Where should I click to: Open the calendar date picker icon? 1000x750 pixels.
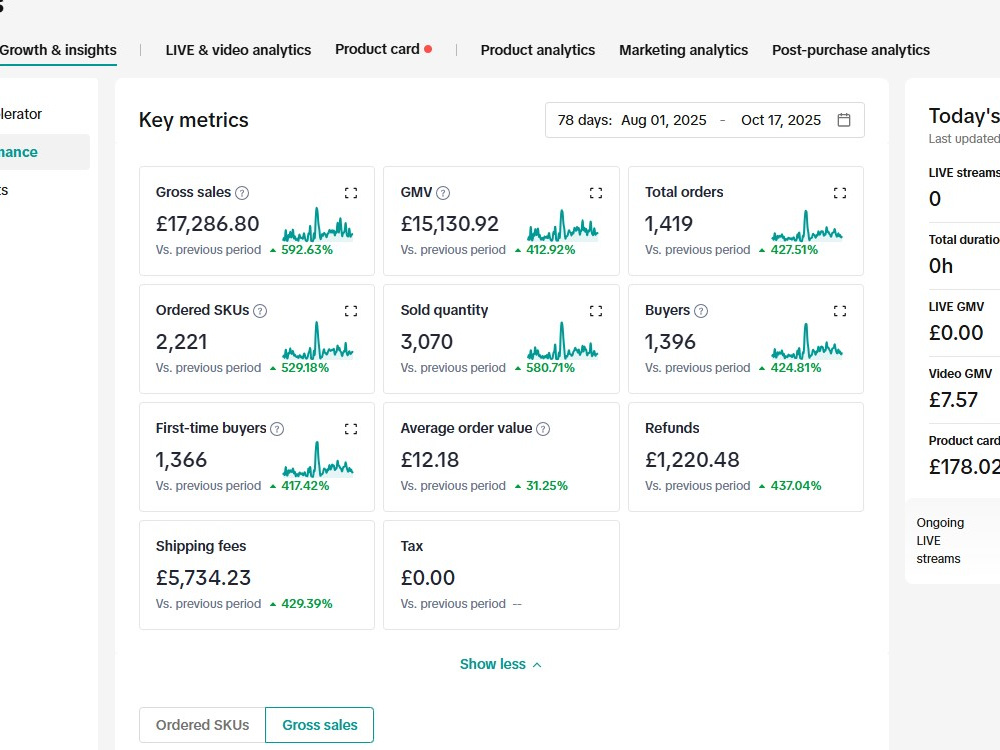point(844,120)
